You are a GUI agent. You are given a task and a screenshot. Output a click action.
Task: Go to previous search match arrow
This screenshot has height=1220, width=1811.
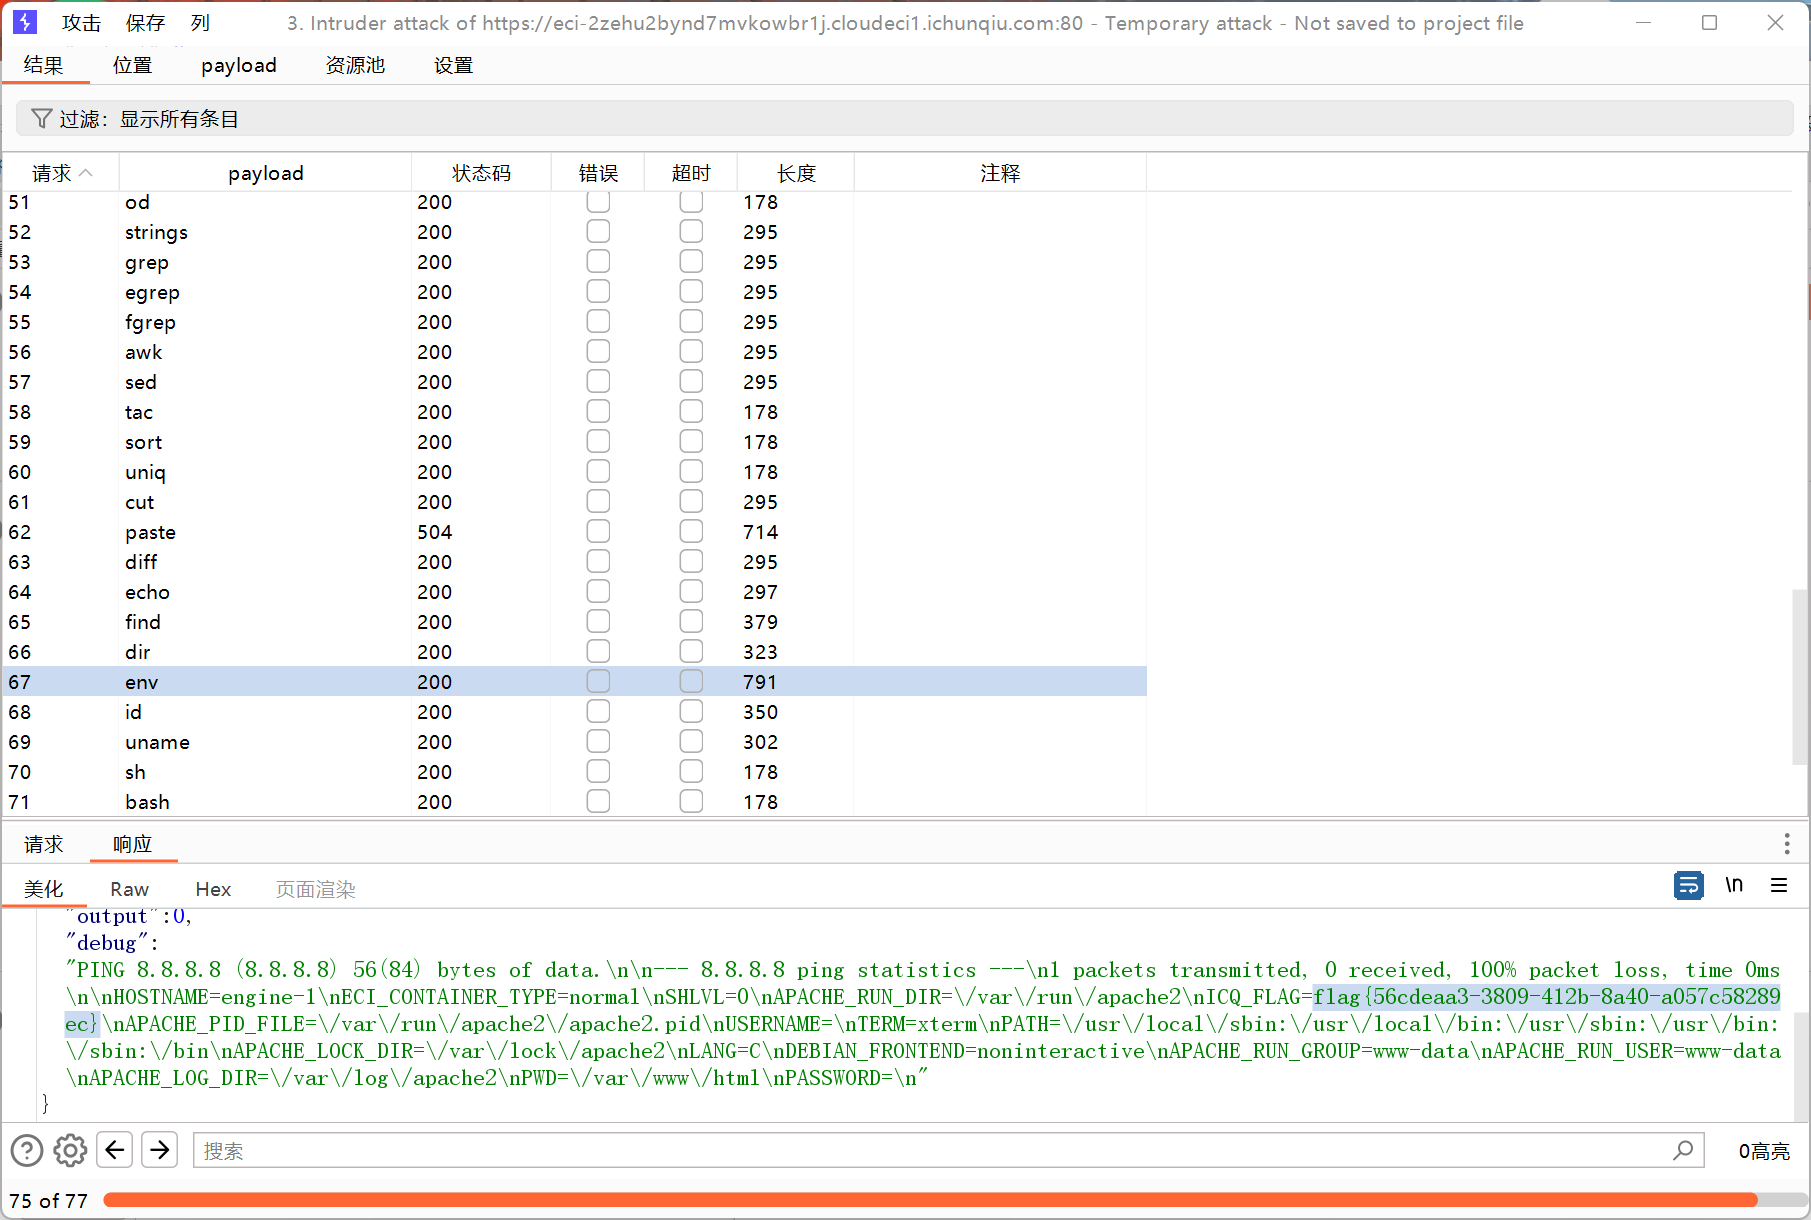tap(115, 1150)
